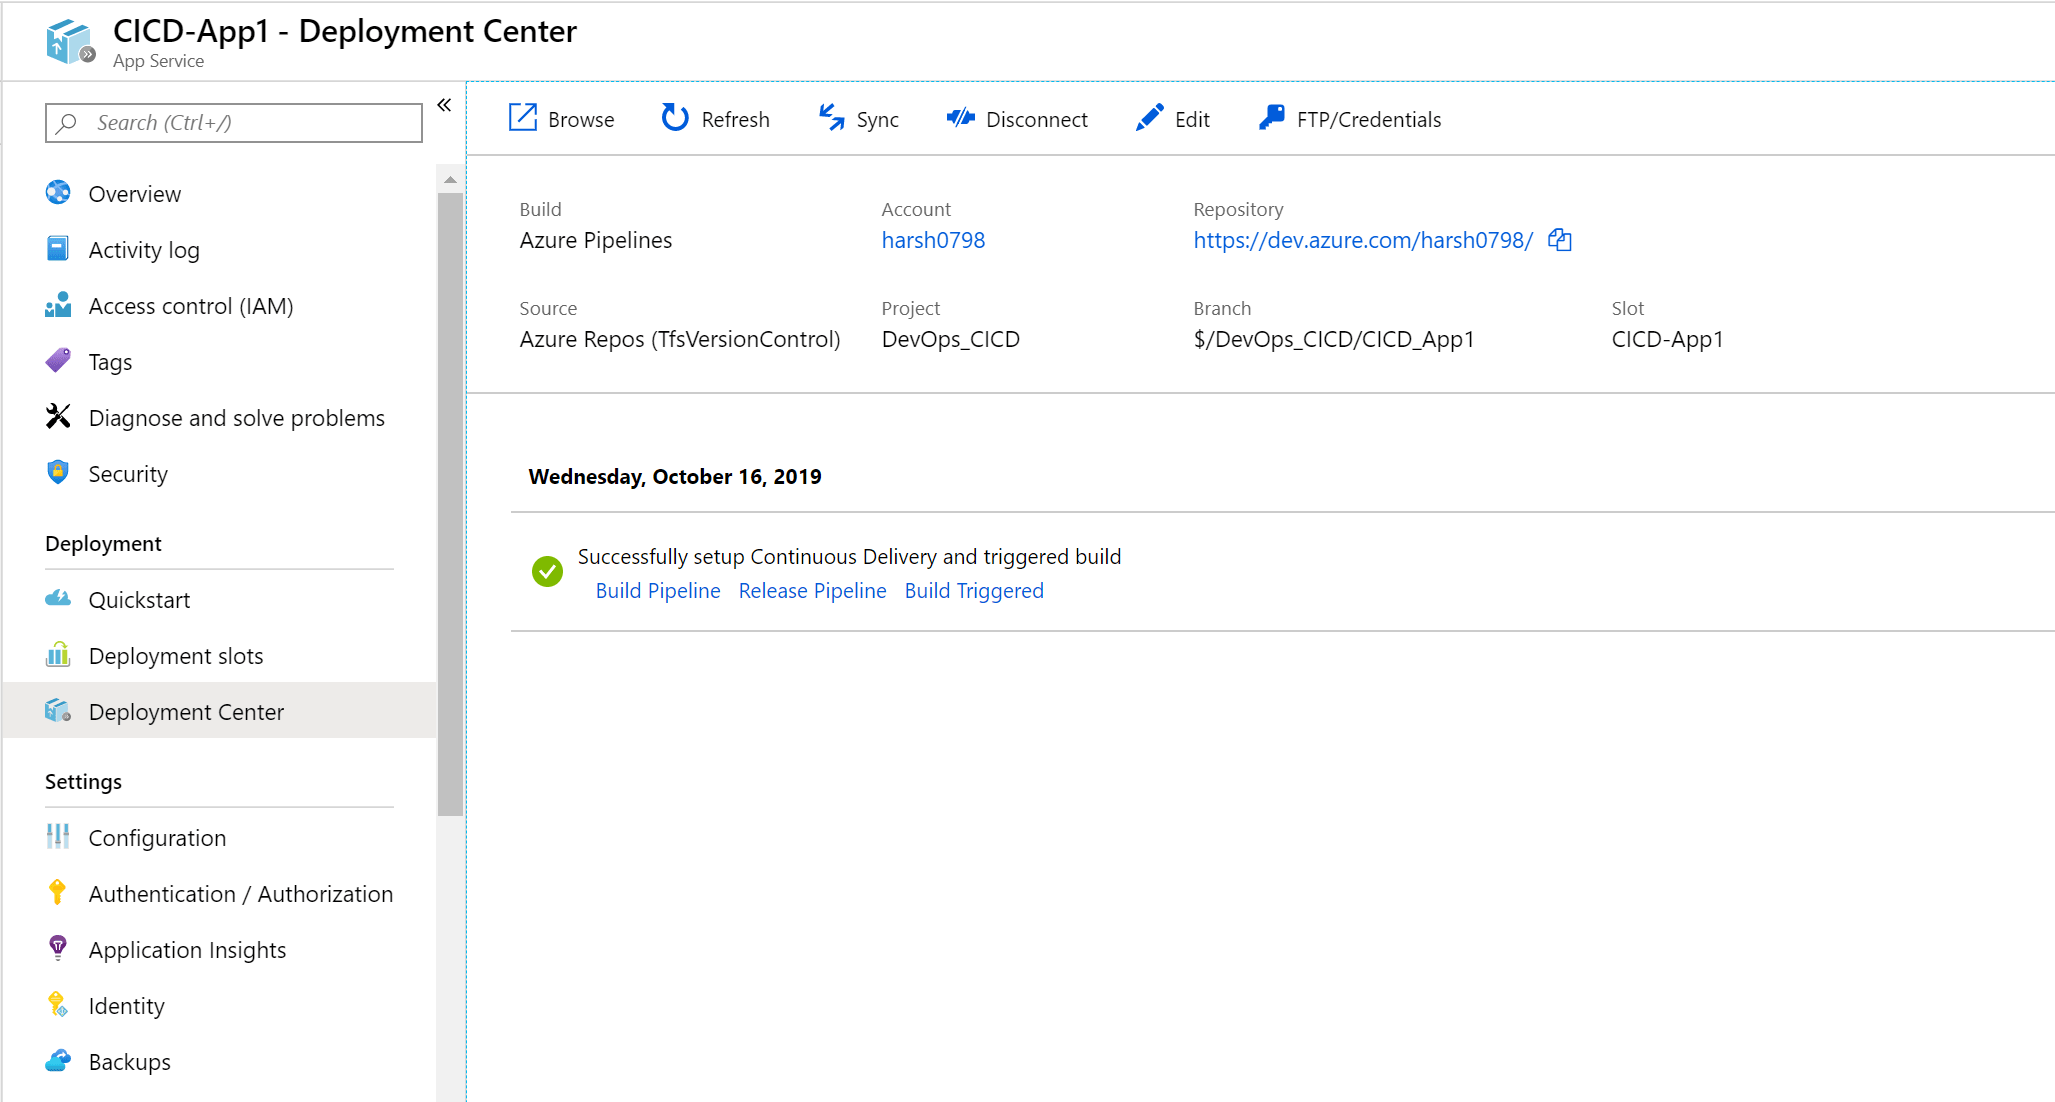
Task: Focus the sidebar Search (Ctrl+/) field
Action: click(234, 123)
